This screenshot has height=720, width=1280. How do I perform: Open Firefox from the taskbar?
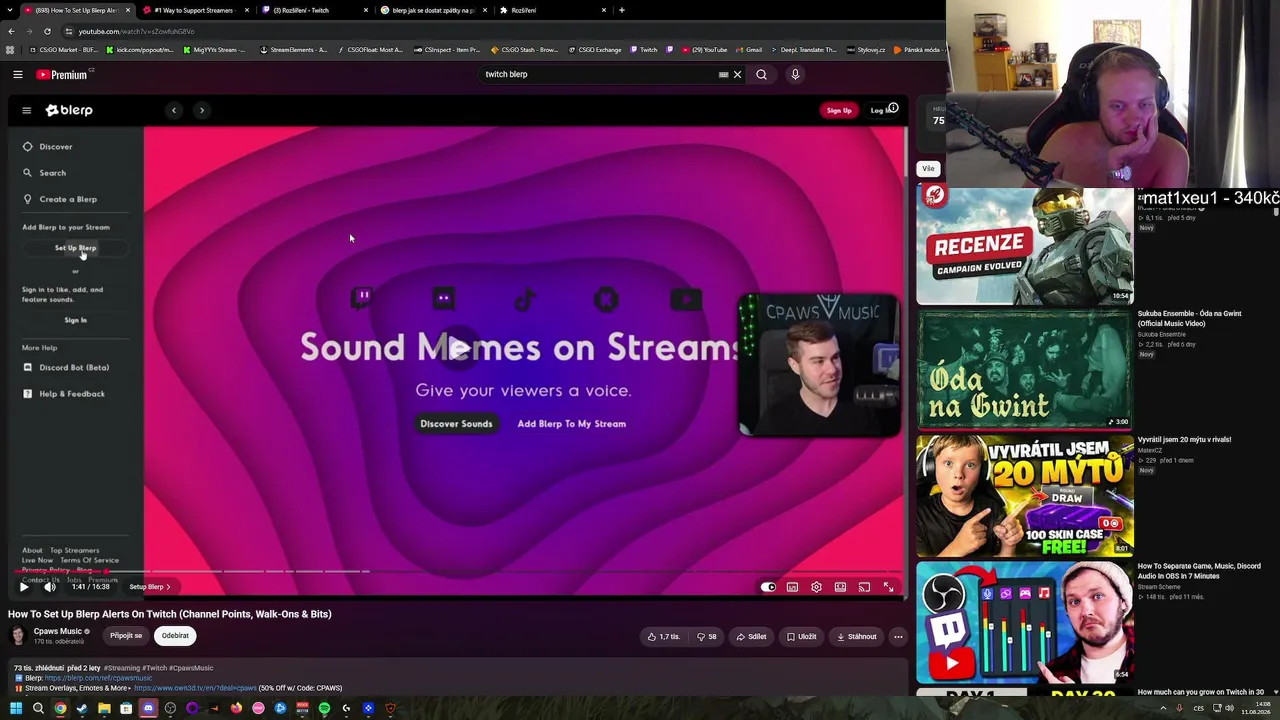tap(236, 709)
